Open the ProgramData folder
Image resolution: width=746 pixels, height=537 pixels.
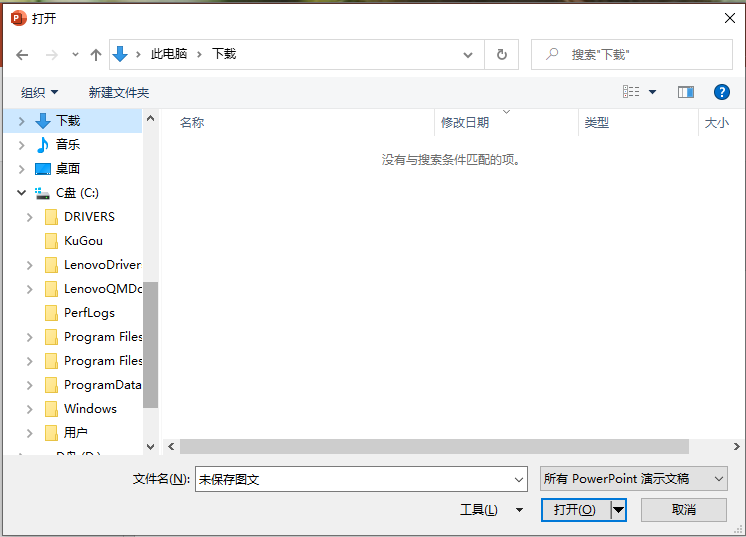pyautogui.click(x=102, y=385)
